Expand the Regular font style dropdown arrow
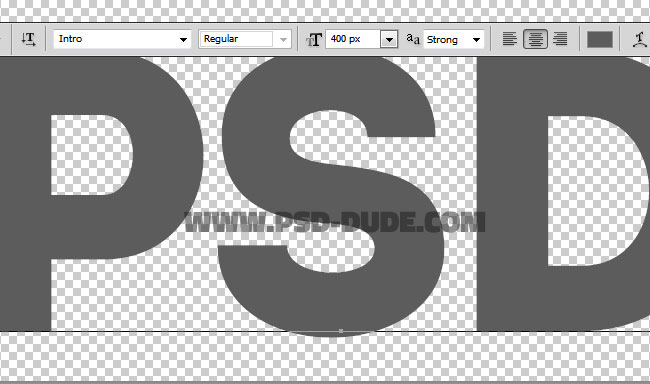The height and width of the screenshot is (384, 650). tap(283, 40)
